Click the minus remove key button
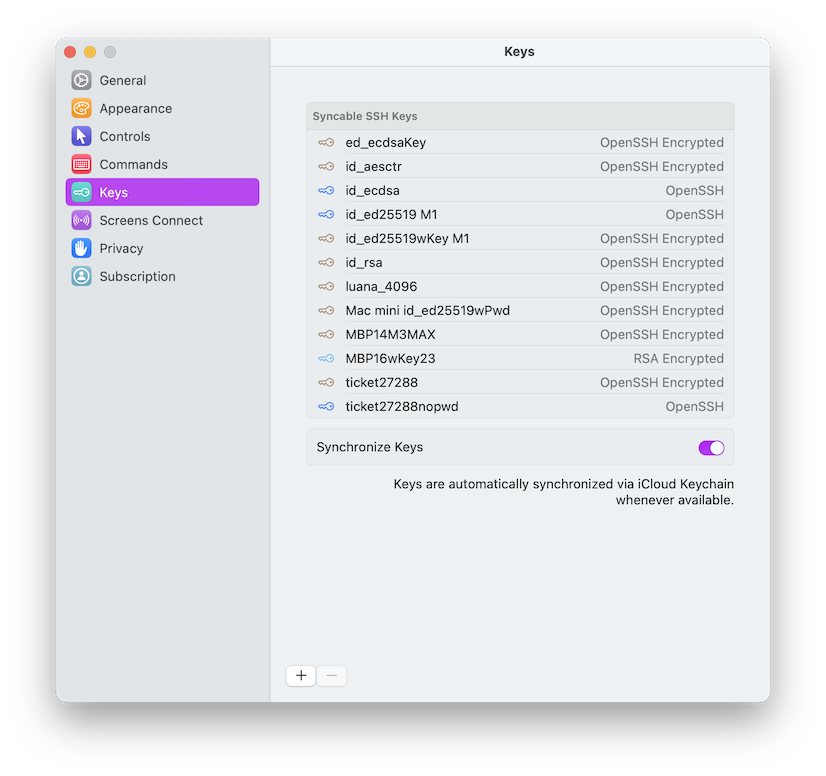Image resolution: width=826 pixels, height=776 pixels. pyautogui.click(x=331, y=675)
